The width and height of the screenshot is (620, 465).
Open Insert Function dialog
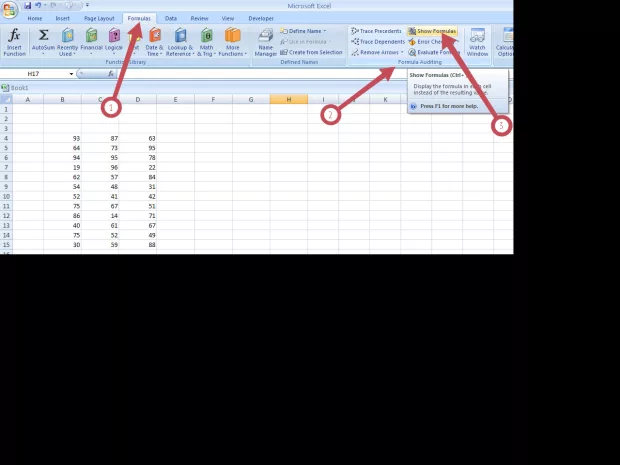[x=14, y=42]
